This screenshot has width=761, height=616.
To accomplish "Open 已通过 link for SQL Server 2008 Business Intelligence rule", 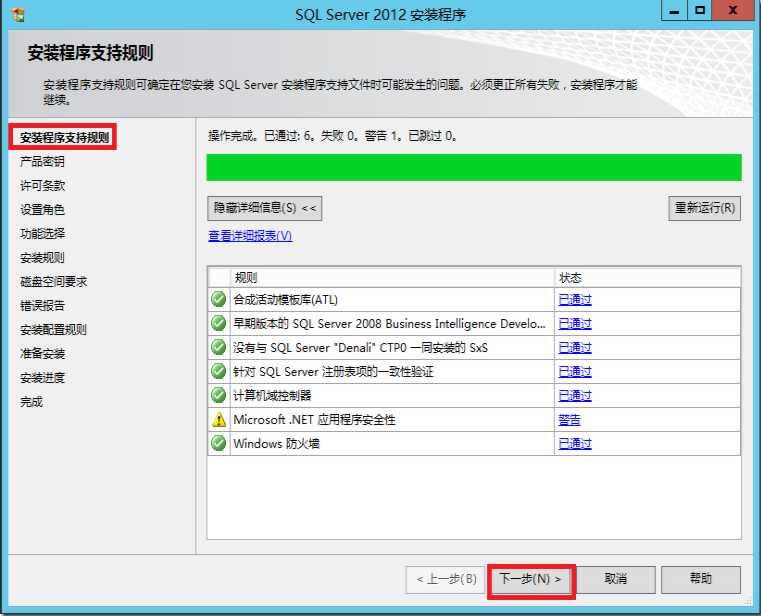I will click(575, 323).
